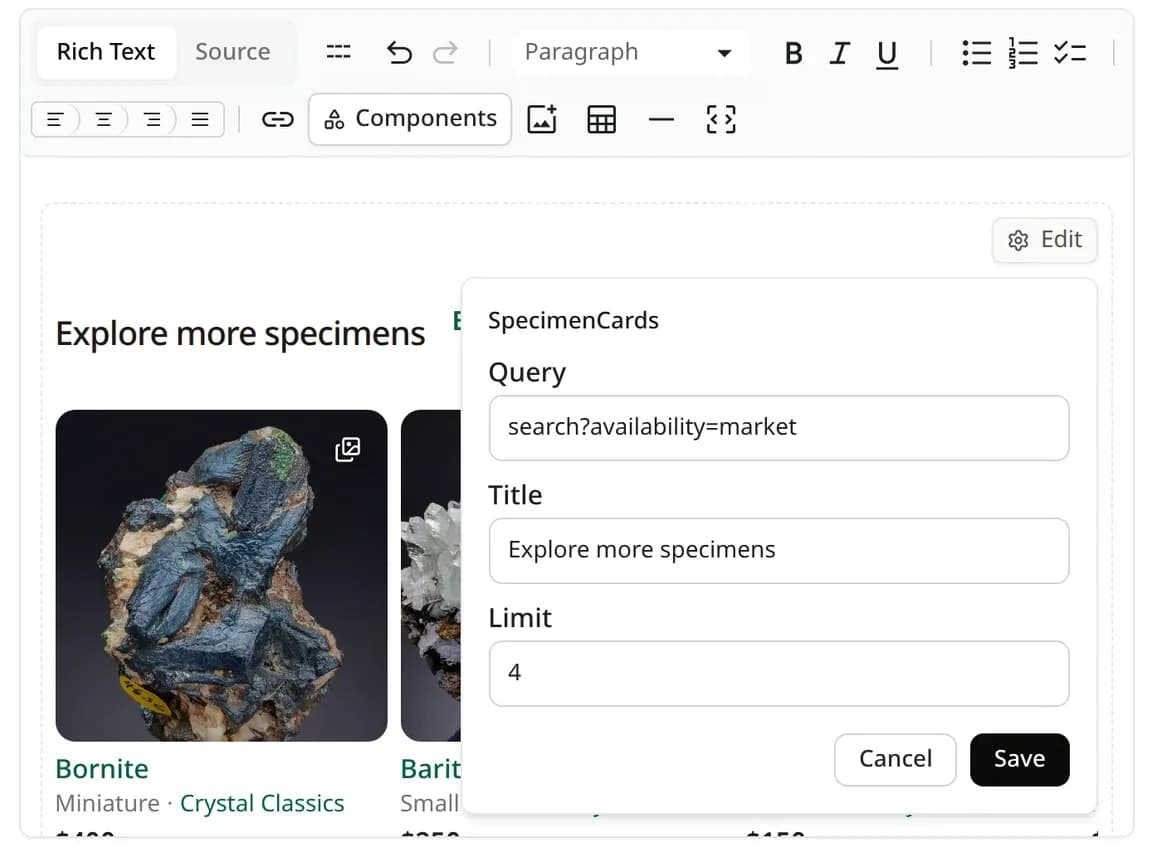This screenshot has height=862, width=1152.
Task: Click the Title input field
Action: (x=779, y=550)
